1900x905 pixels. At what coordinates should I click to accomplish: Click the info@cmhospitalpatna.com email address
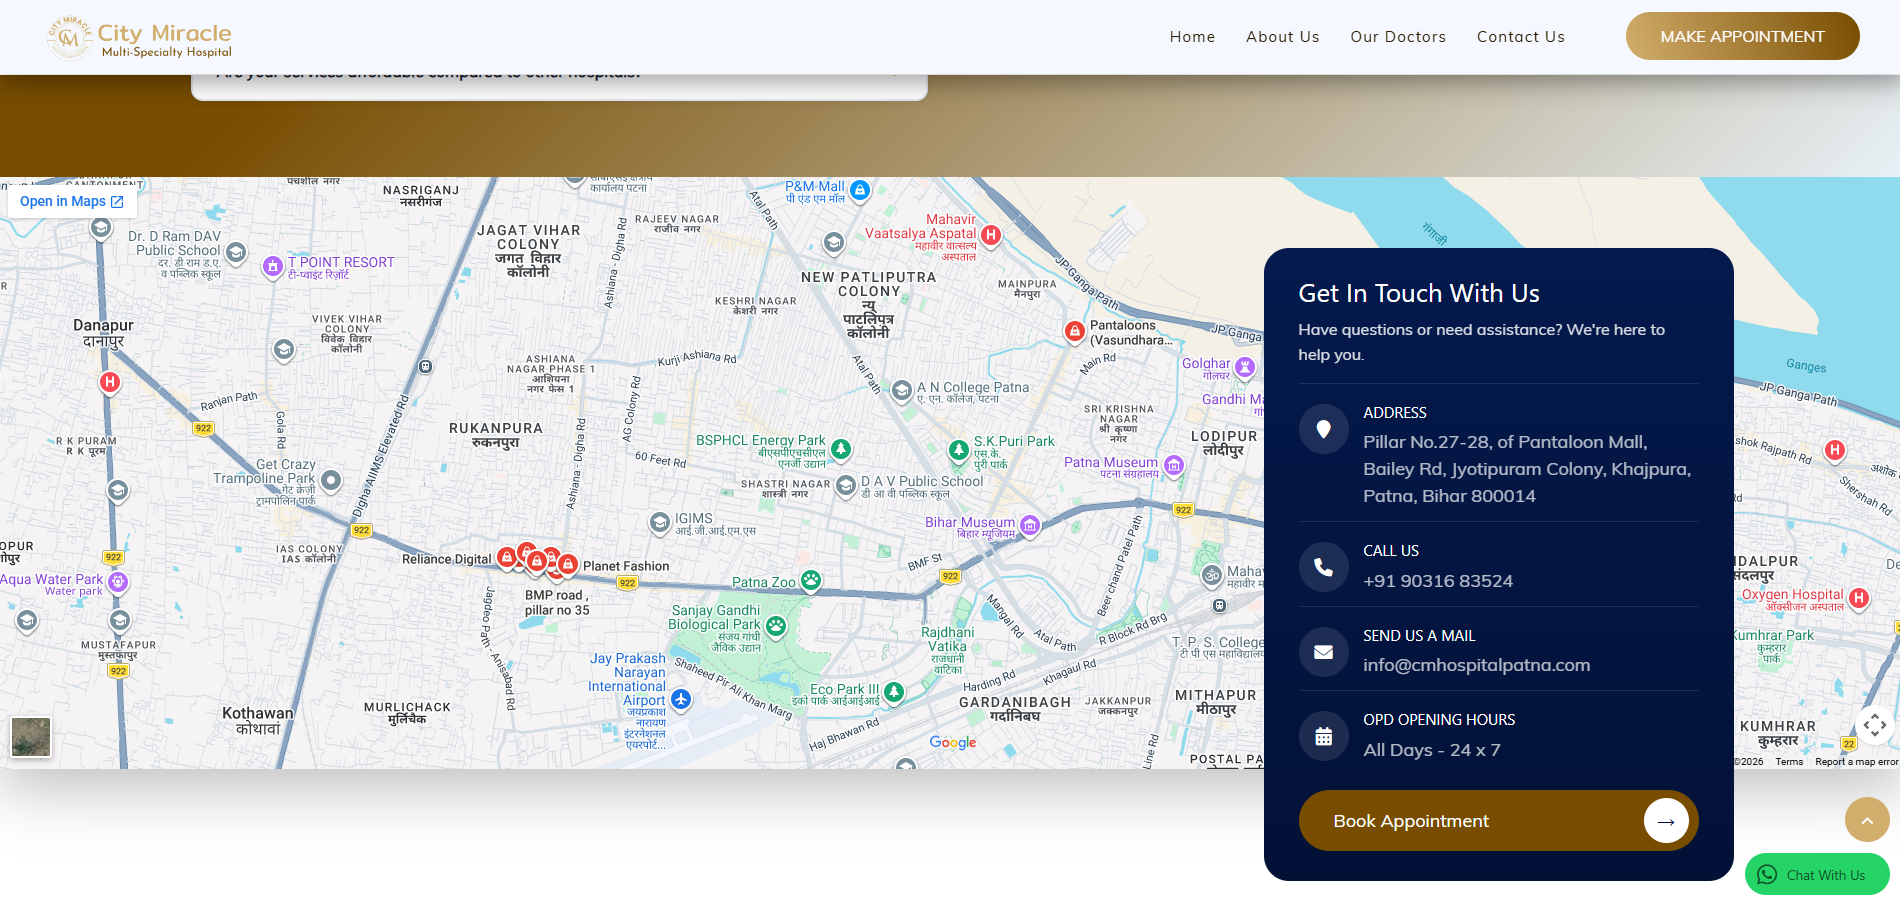[x=1475, y=666]
